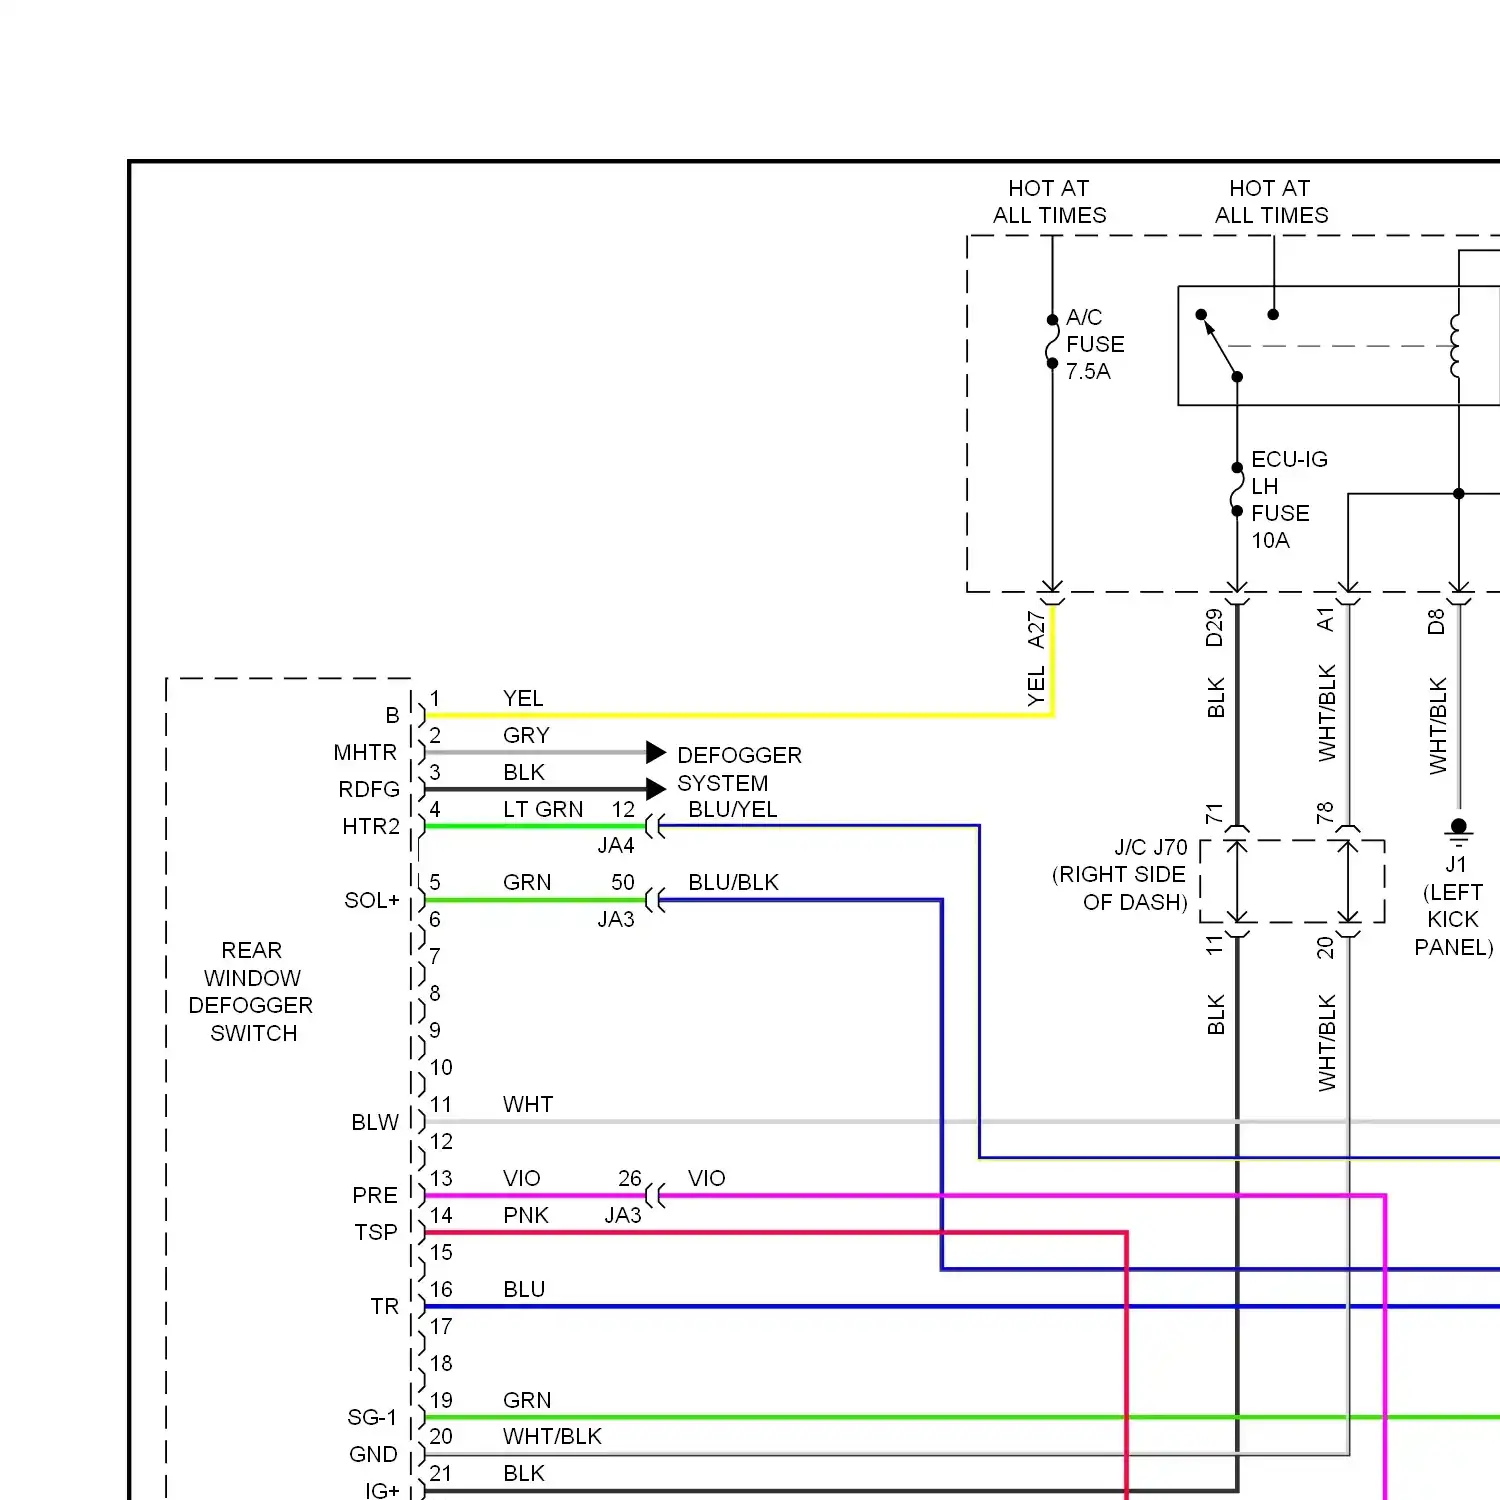Image resolution: width=1500 pixels, height=1500 pixels.
Task: Select the SG-1 terminal label
Action: point(372,1417)
